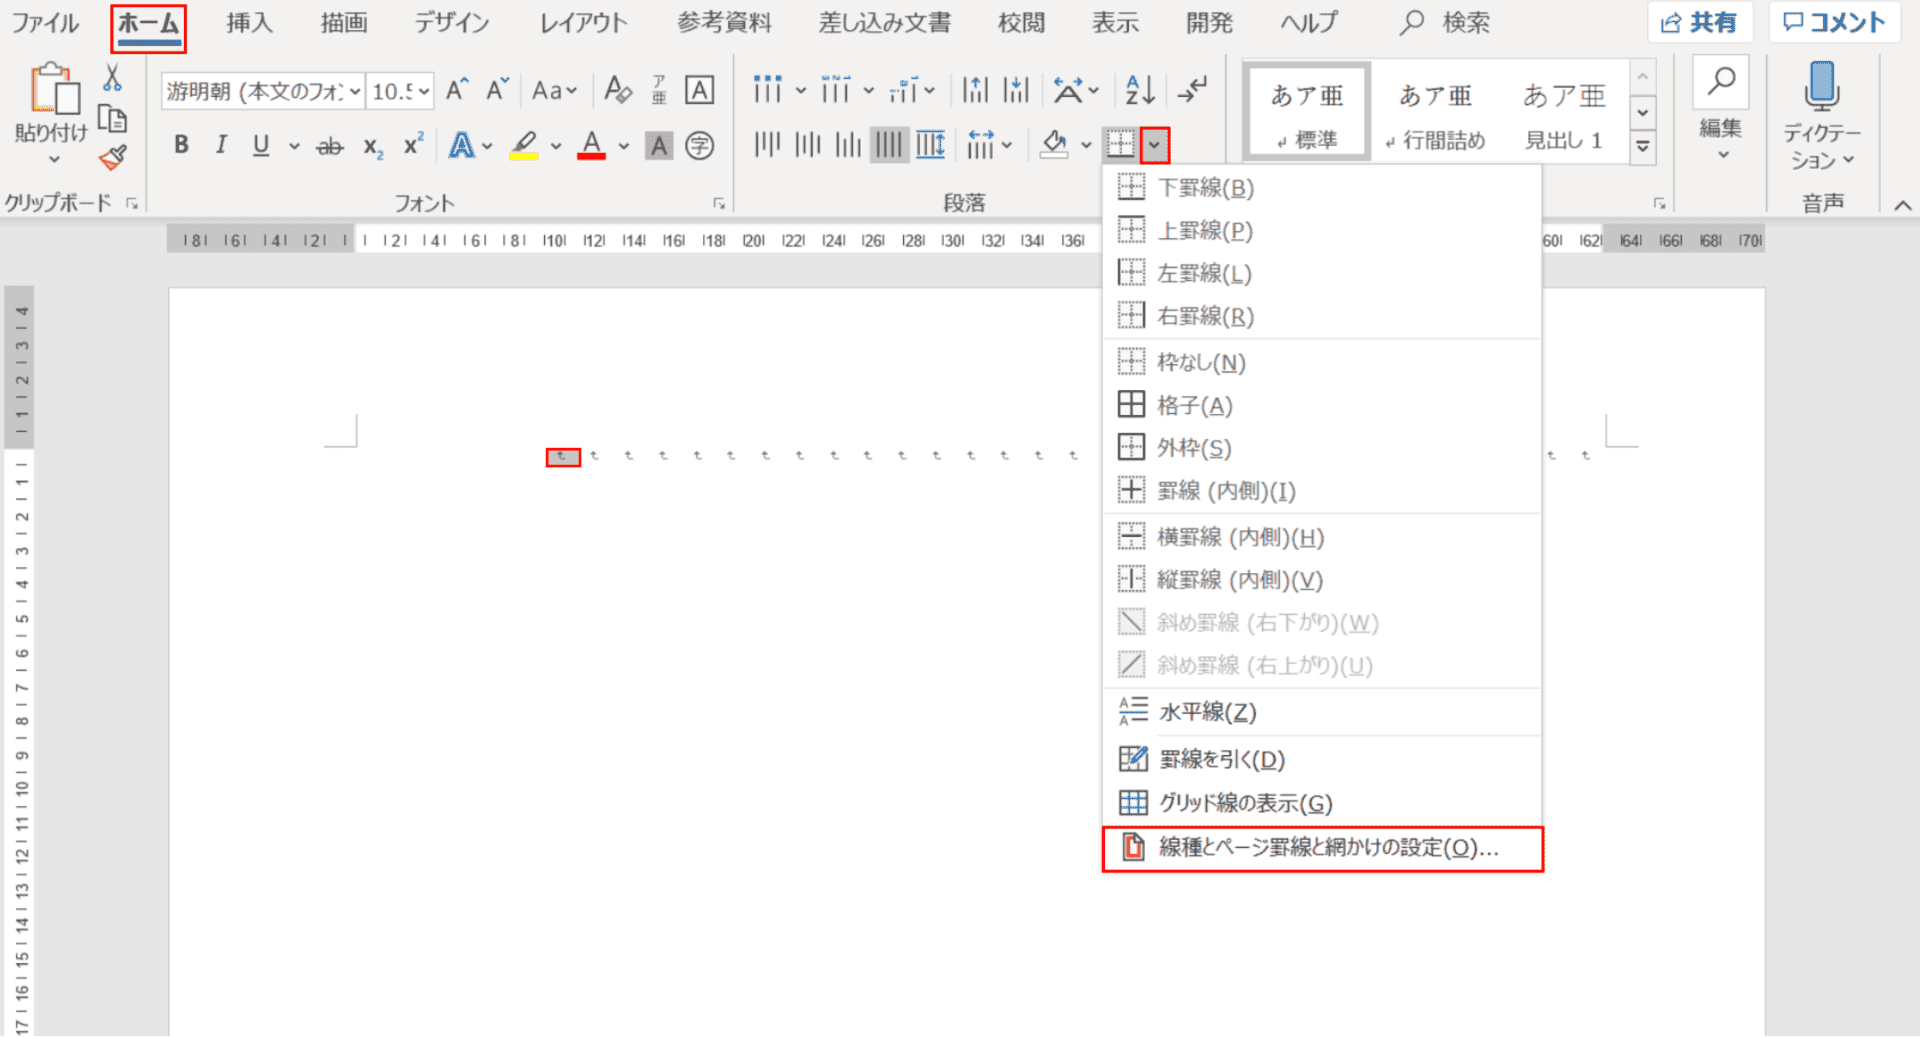Viewport: 1920px width, 1037px height.
Task: Click the Increase Indent icon
Action: coord(1016,90)
